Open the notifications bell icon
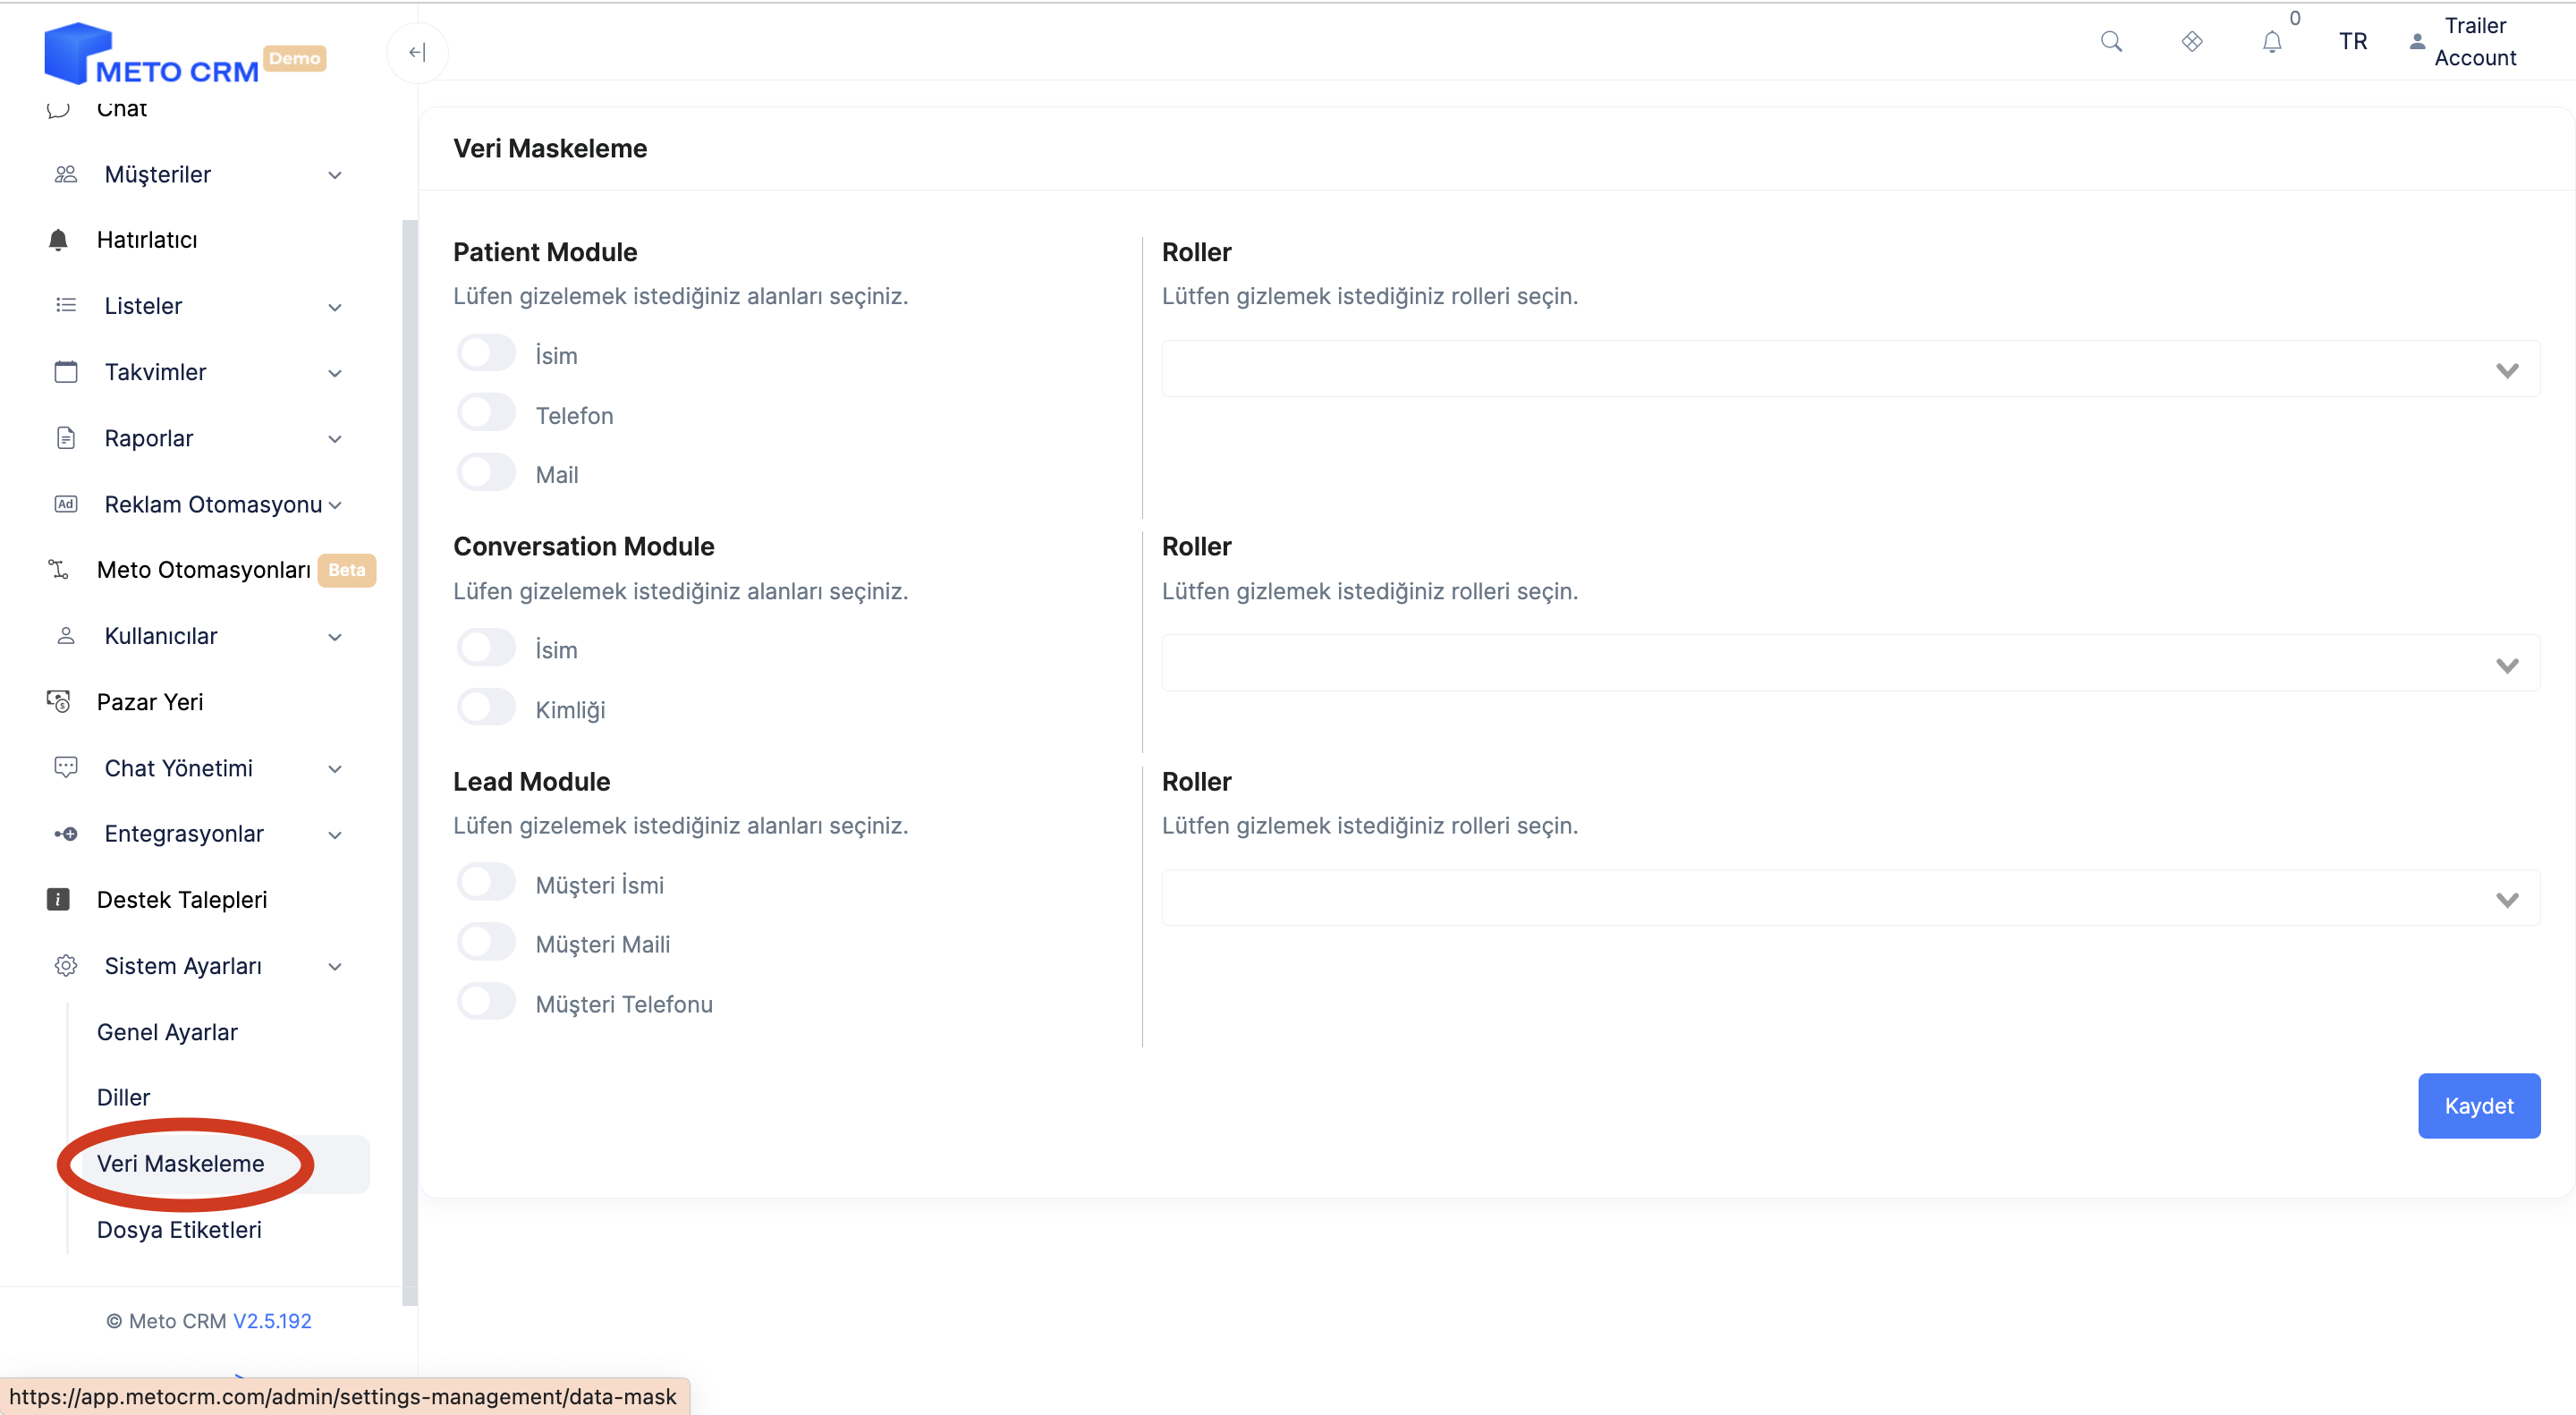The width and height of the screenshot is (2576, 1415). pyautogui.click(x=2272, y=41)
